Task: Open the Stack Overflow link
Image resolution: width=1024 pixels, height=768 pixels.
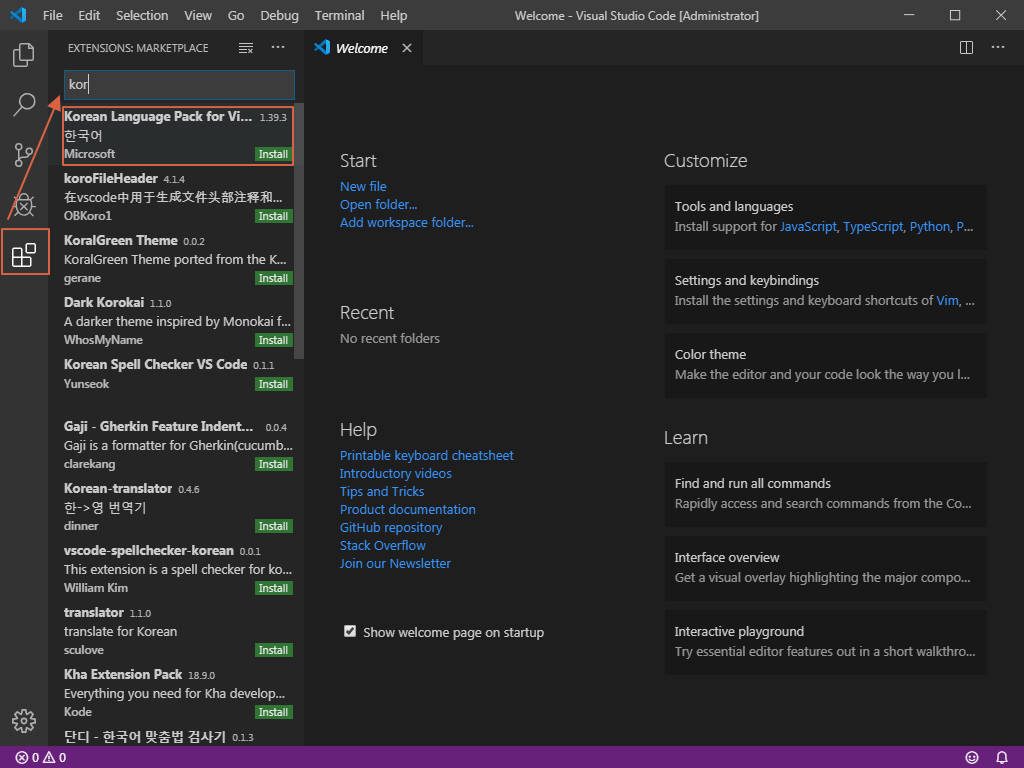Action: (382, 545)
